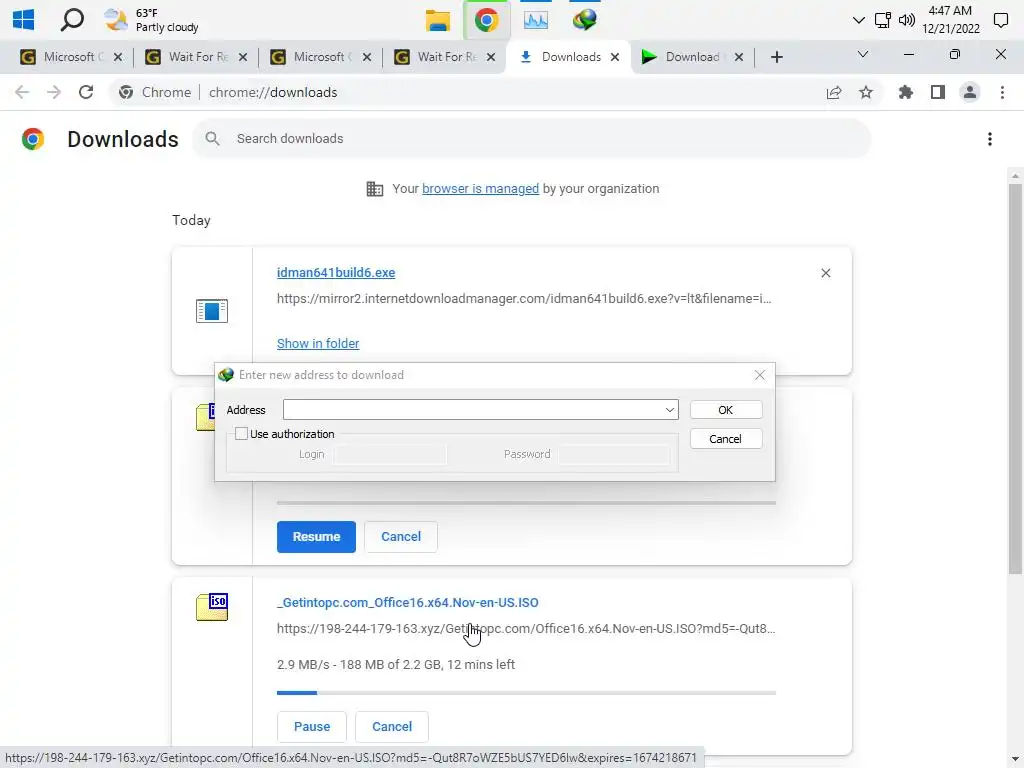Viewport: 1024px width, 768px height.
Task: Switch to the Chrome taskbar icon
Action: point(487,20)
